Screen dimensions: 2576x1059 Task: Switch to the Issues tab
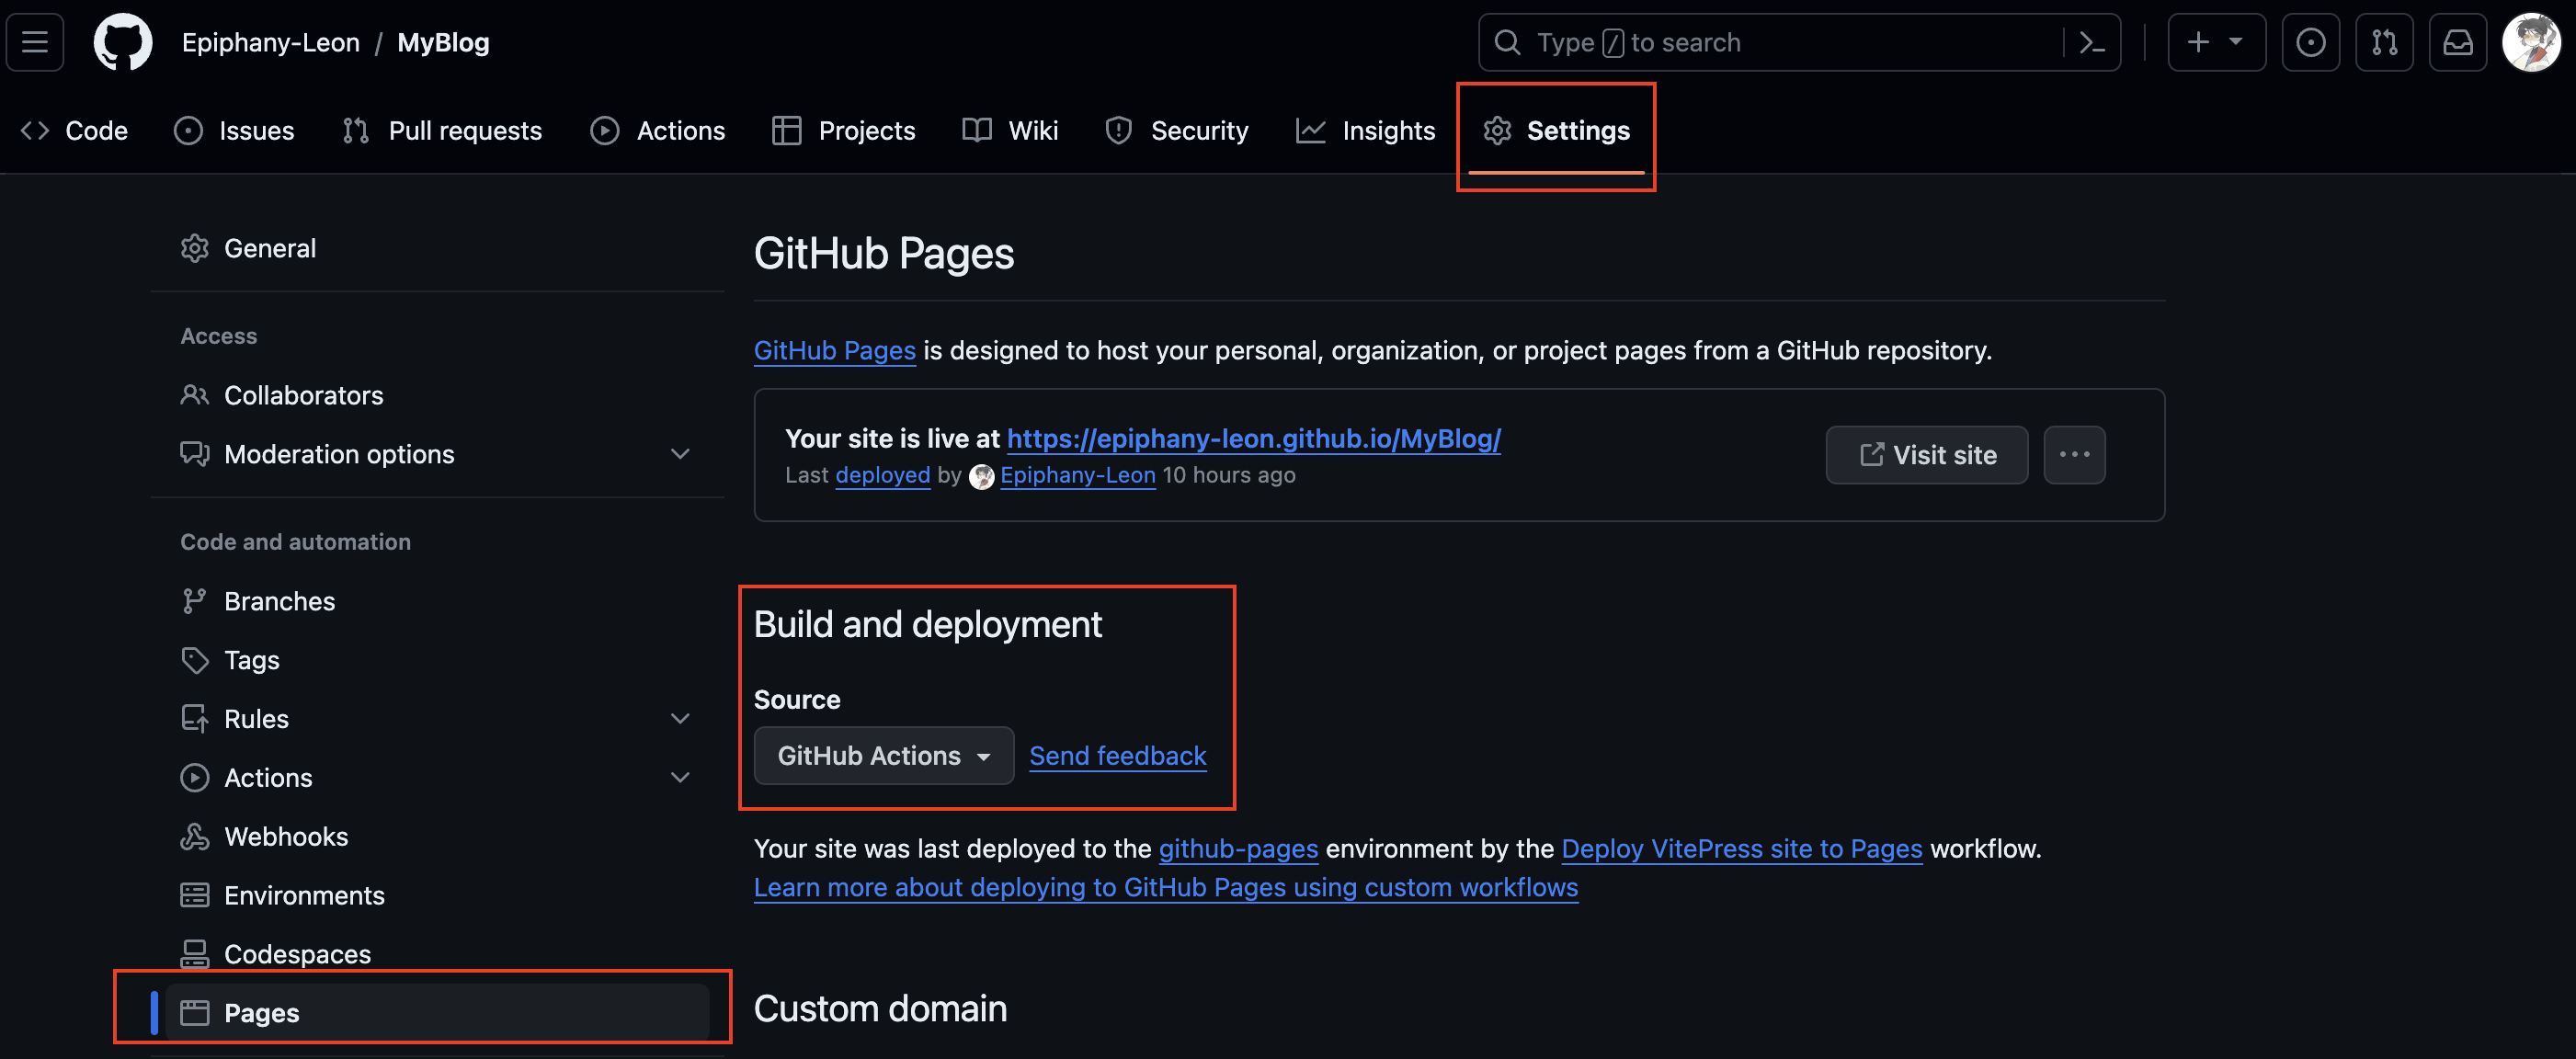pos(234,131)
